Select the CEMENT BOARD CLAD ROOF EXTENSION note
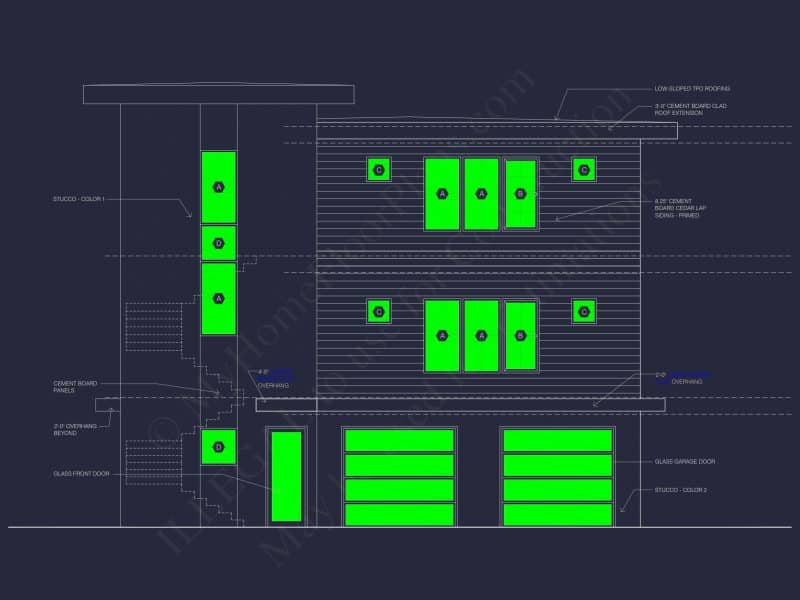800x600 pixels. click(x=690, y=109)
